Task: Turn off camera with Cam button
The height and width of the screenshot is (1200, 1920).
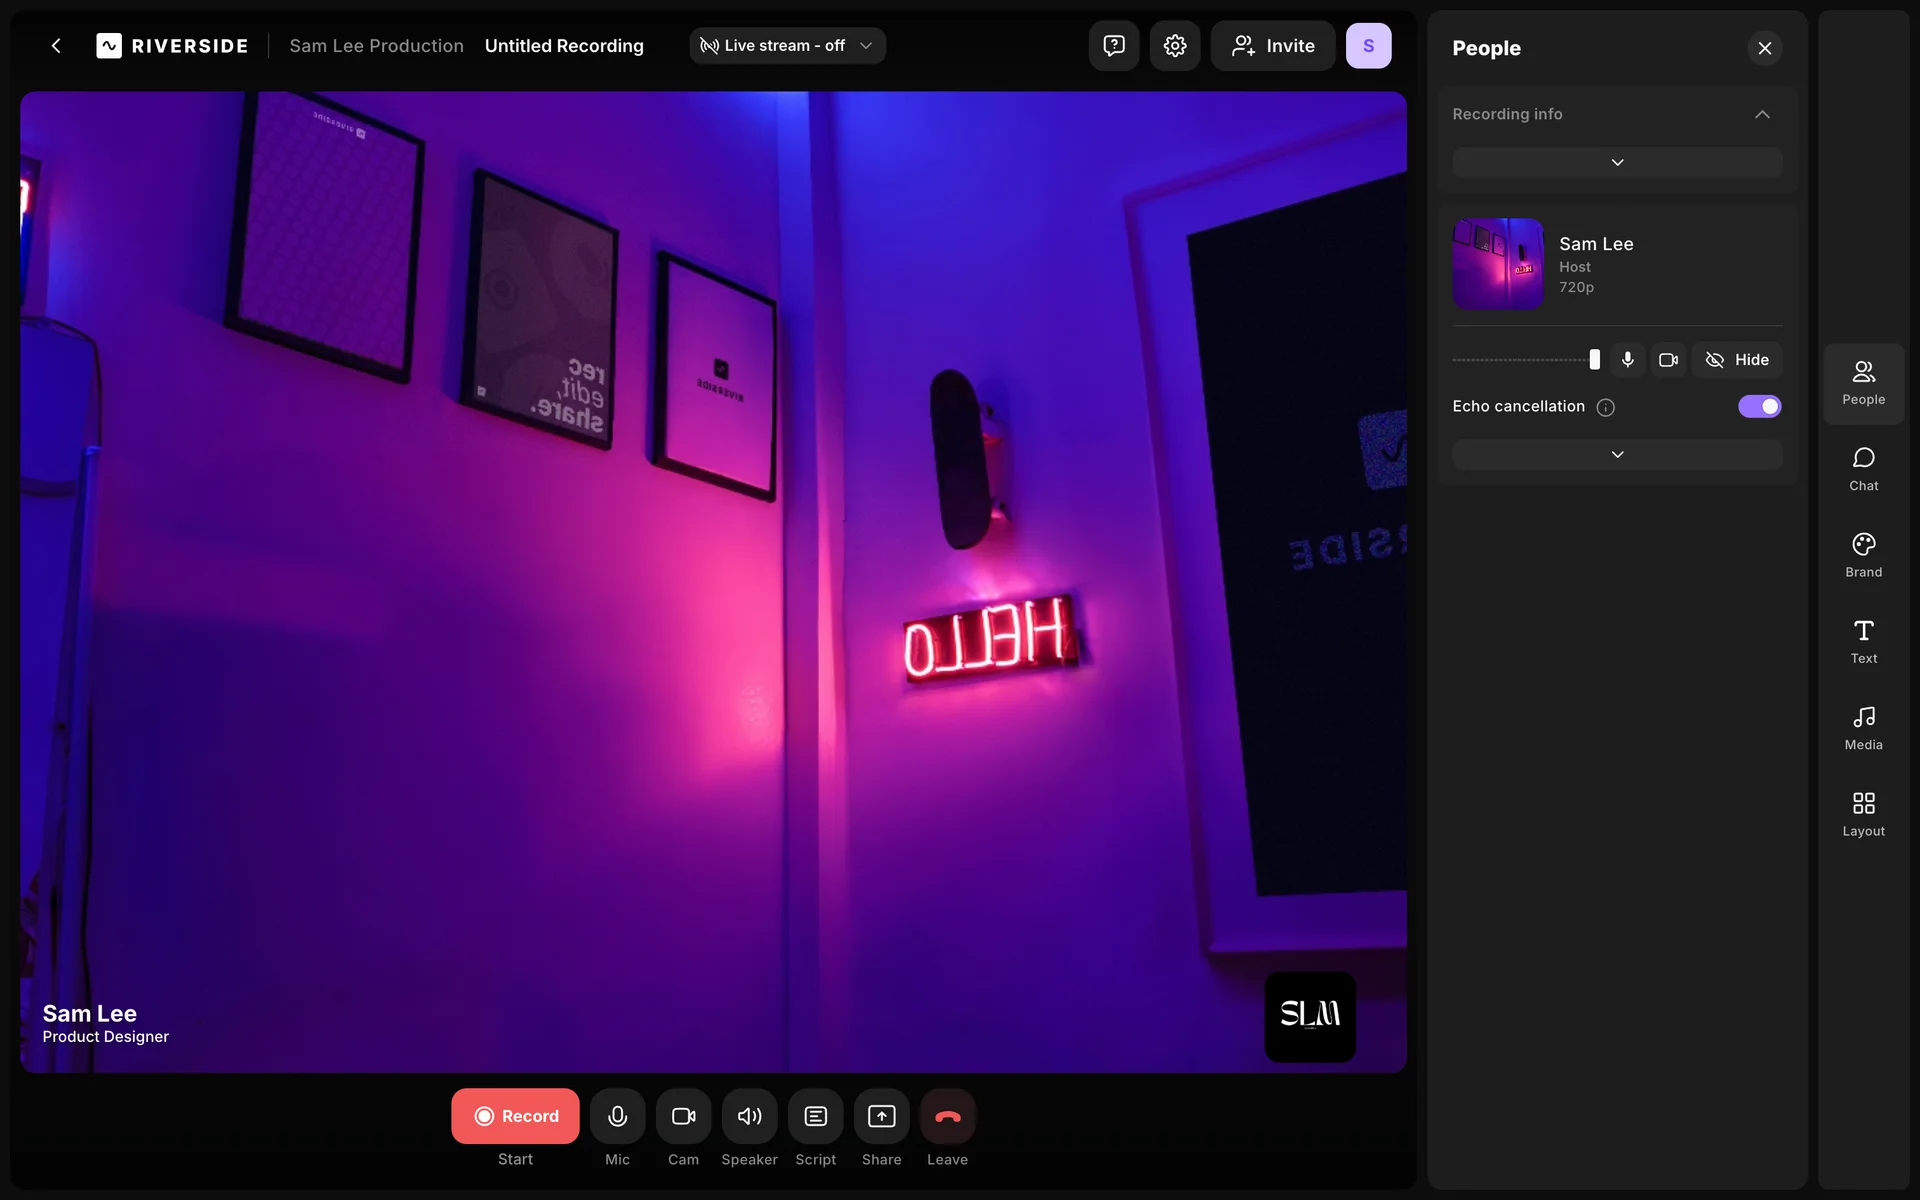Action: coord(683,1116)
